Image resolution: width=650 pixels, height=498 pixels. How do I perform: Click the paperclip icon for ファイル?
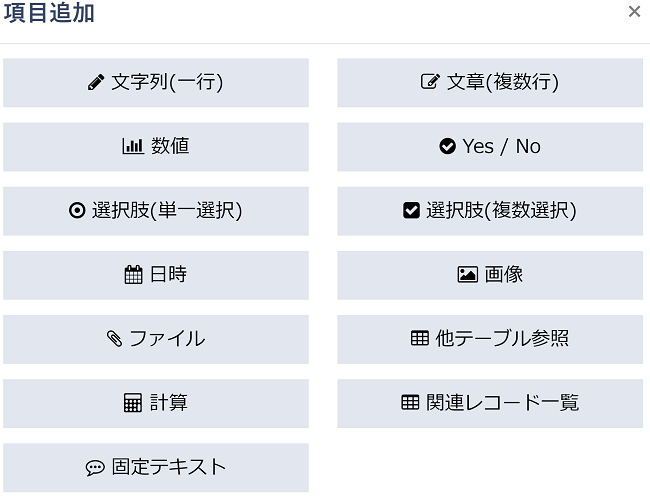pyautogui.click(x=114, y=339)
